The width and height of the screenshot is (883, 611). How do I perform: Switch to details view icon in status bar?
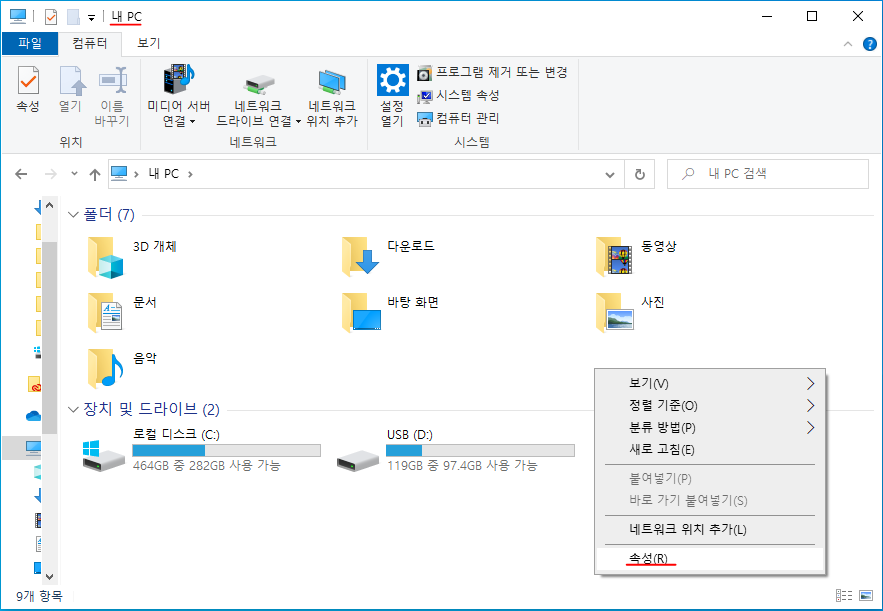click(x=844, y=596)
